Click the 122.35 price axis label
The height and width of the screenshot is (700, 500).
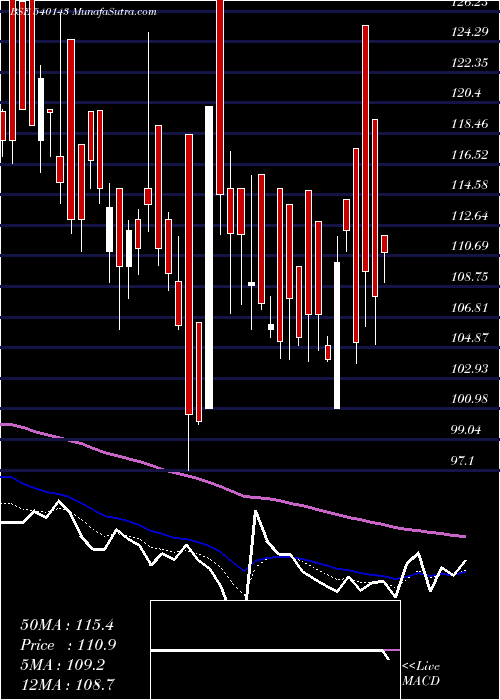(468, 63)
